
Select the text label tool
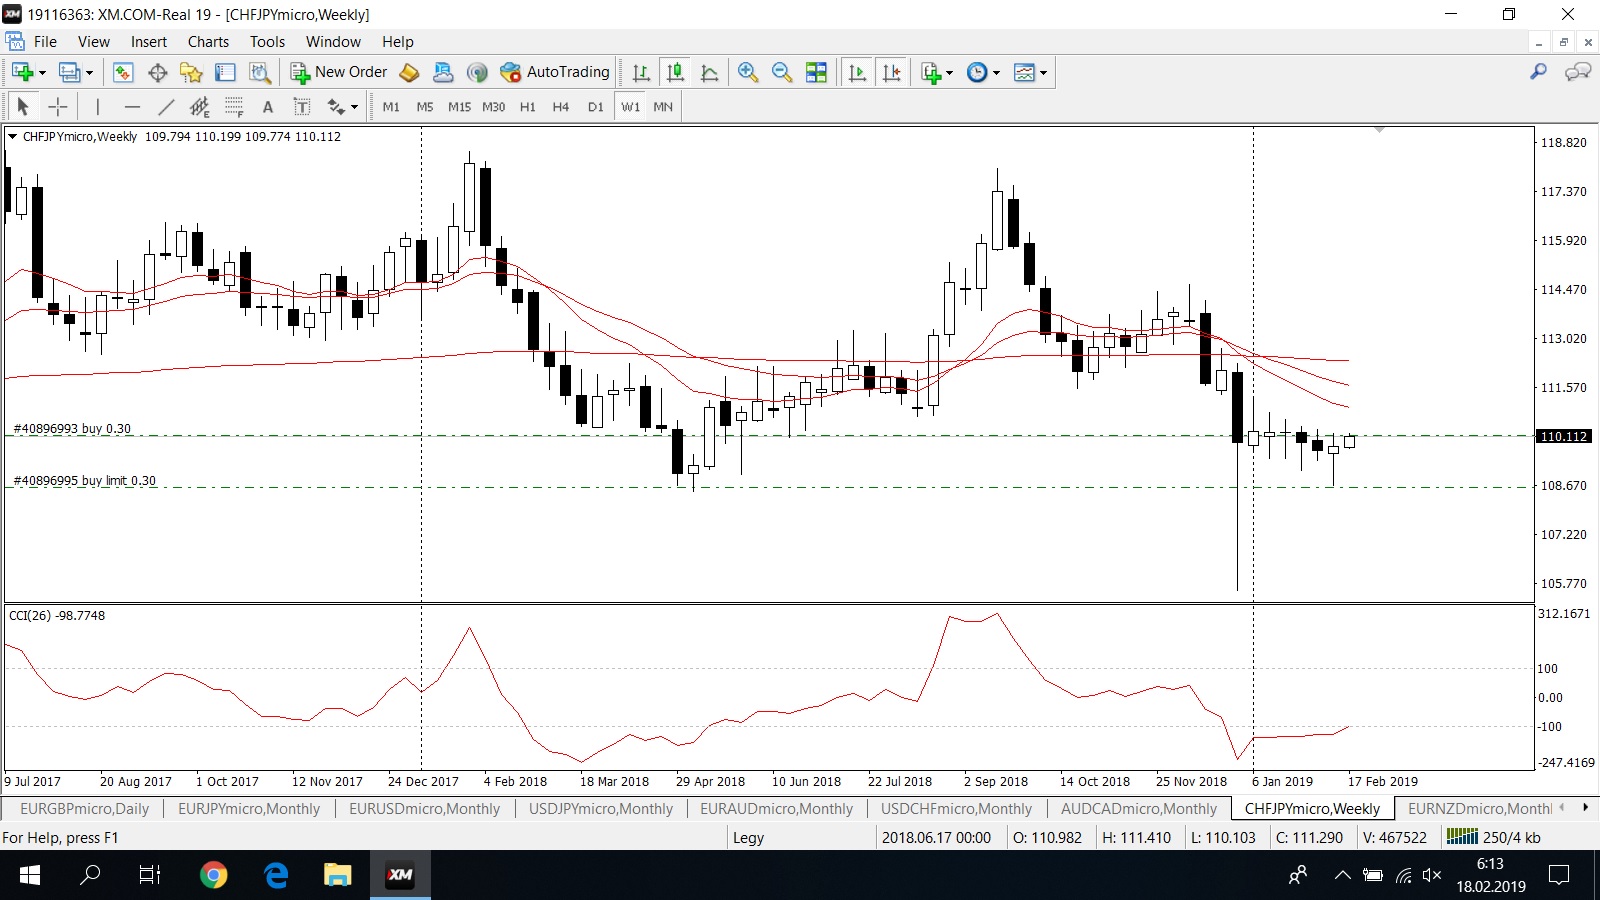pyautogui.click(x=301, y=106)
